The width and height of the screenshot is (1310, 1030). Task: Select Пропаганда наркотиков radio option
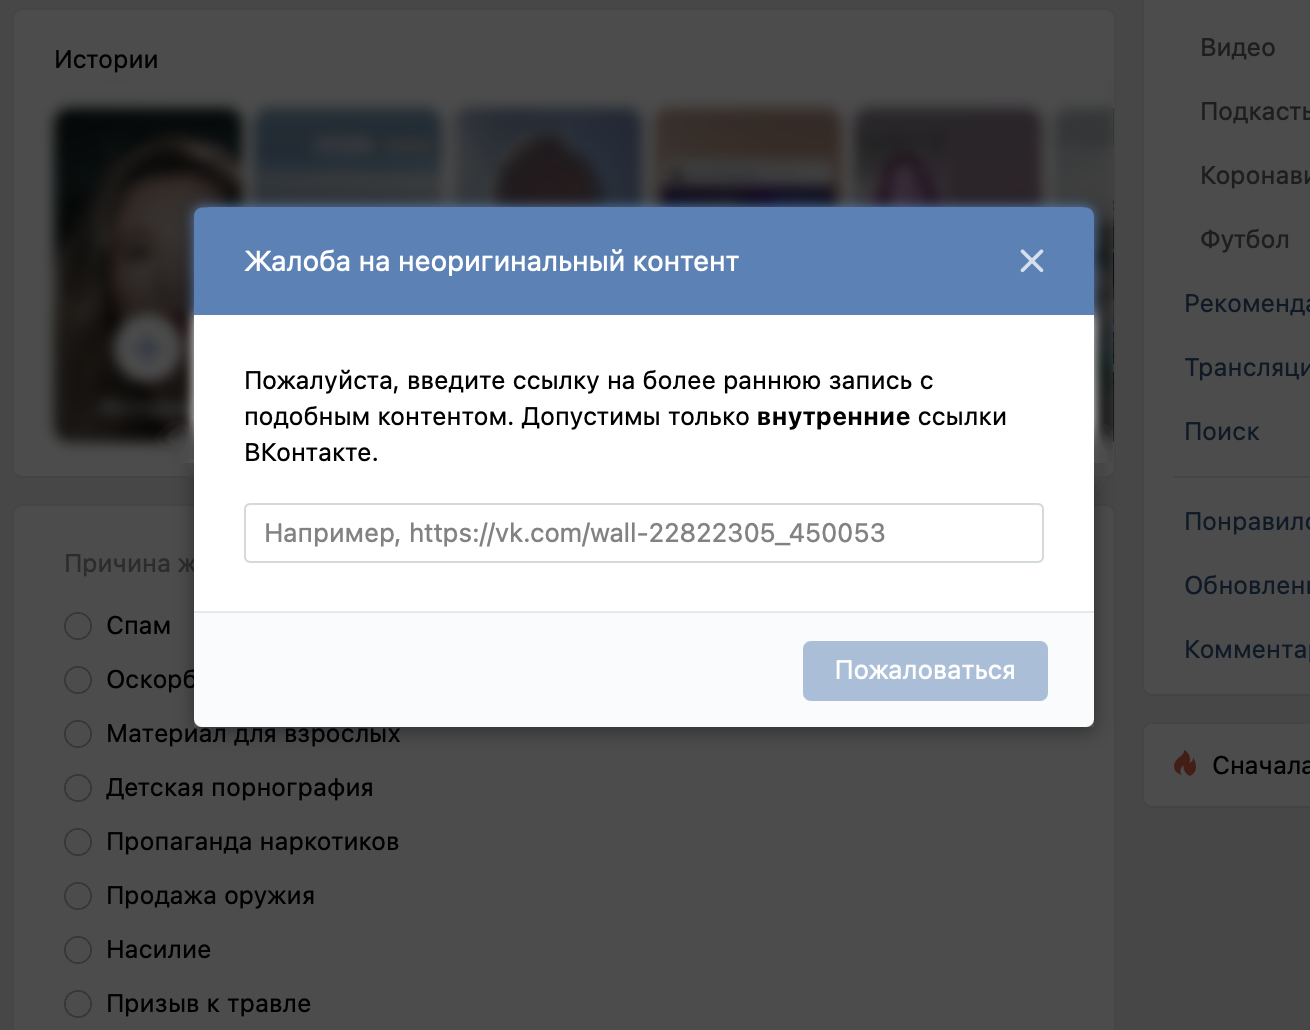click(78, 842)
